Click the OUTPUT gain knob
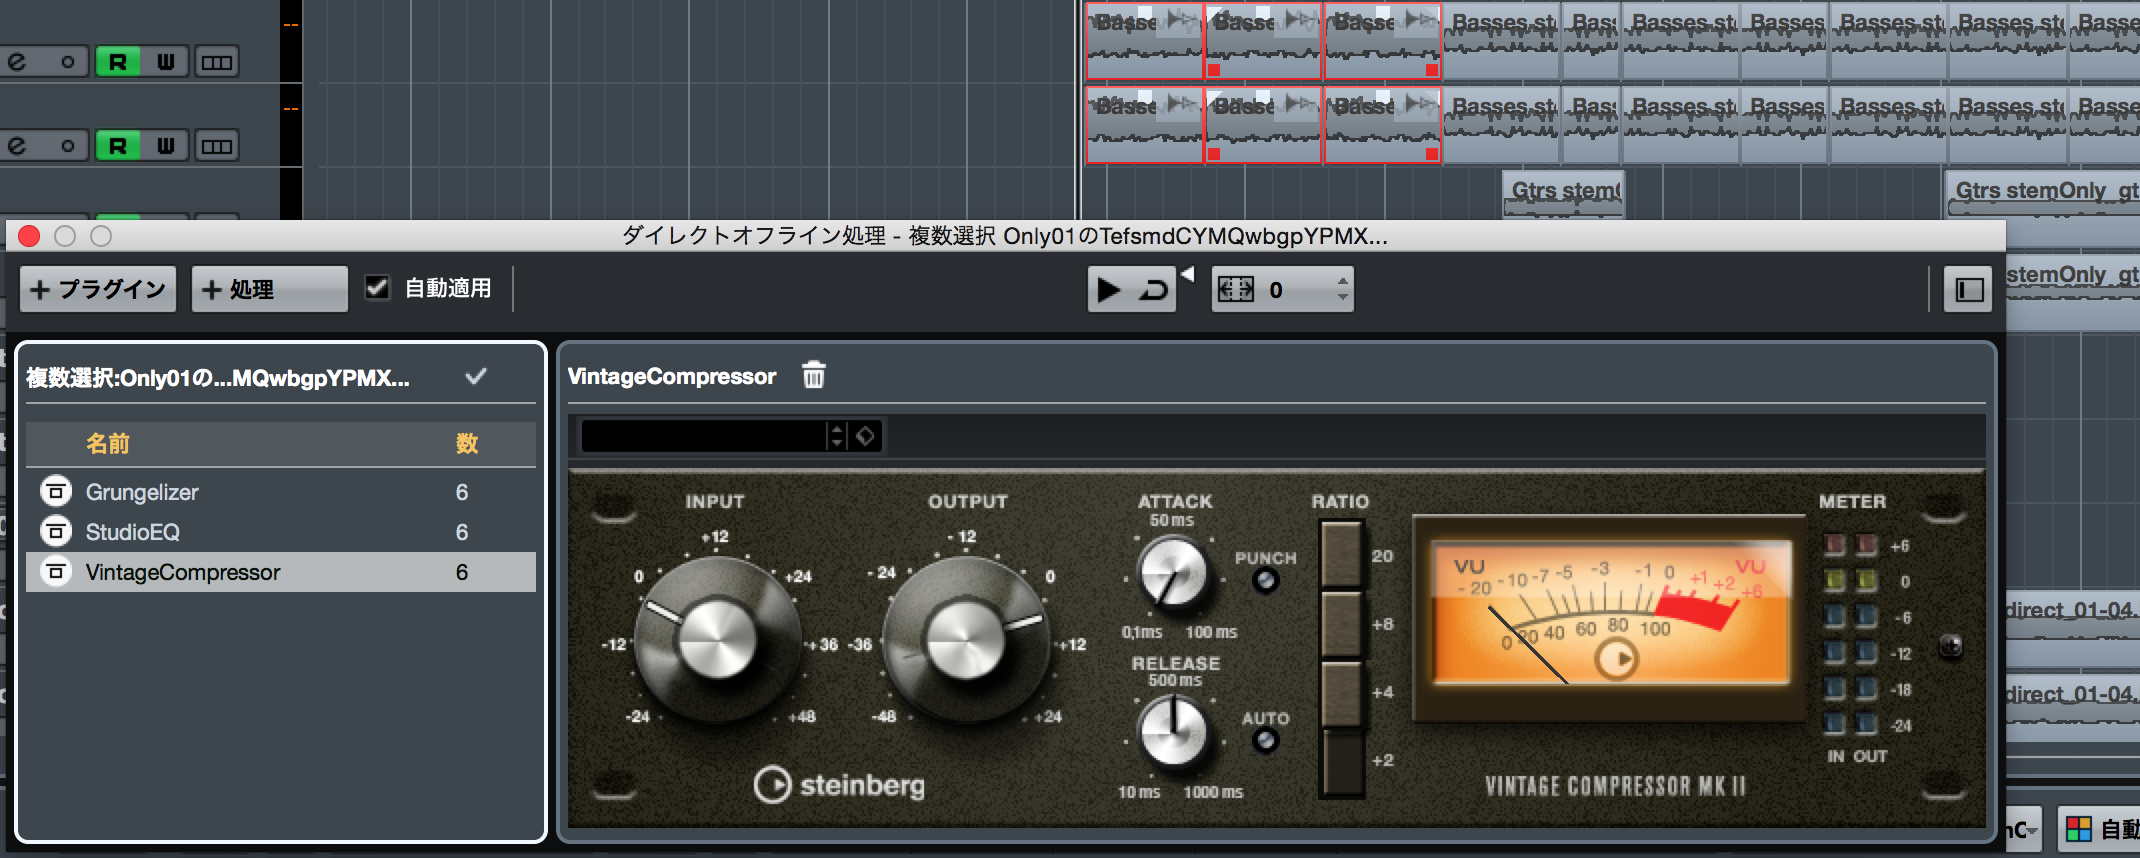2140x858 pixels. pos(966,640)
